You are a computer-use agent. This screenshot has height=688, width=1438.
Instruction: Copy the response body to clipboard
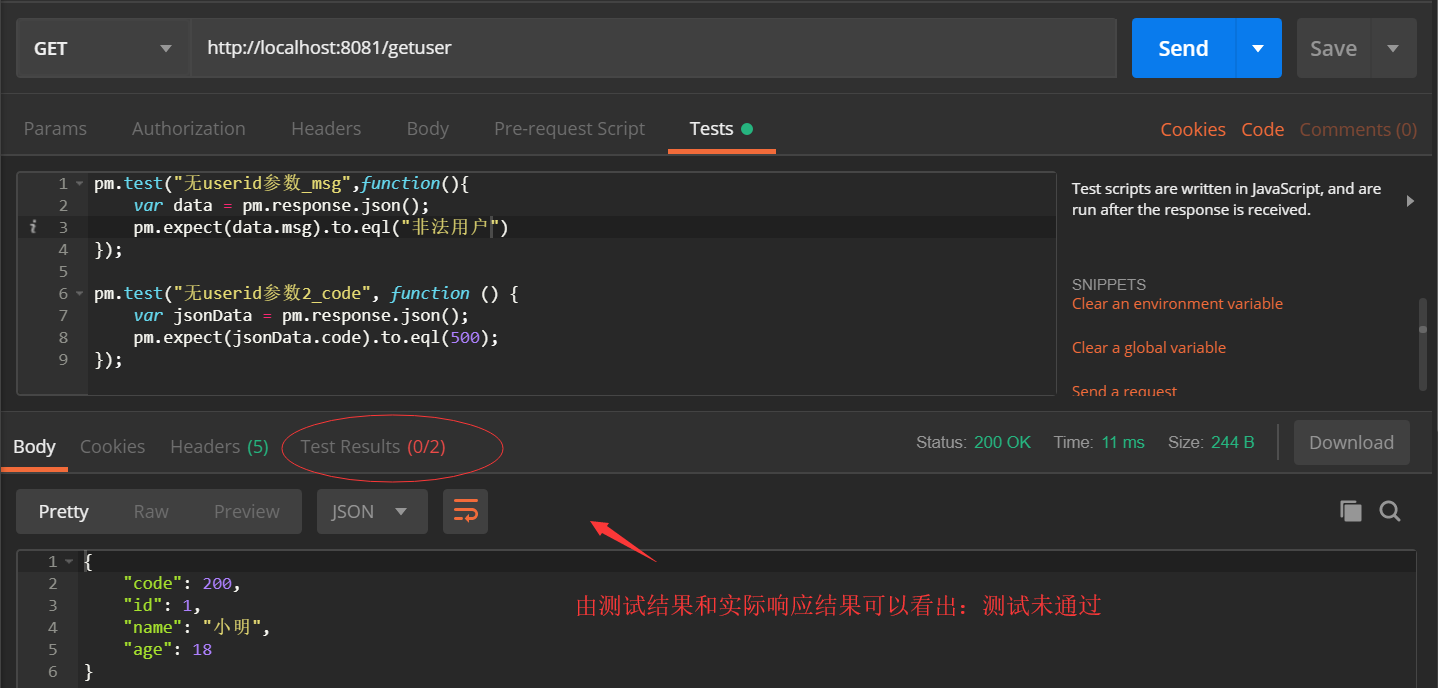pyautogui.click(x=1350, y=511)
